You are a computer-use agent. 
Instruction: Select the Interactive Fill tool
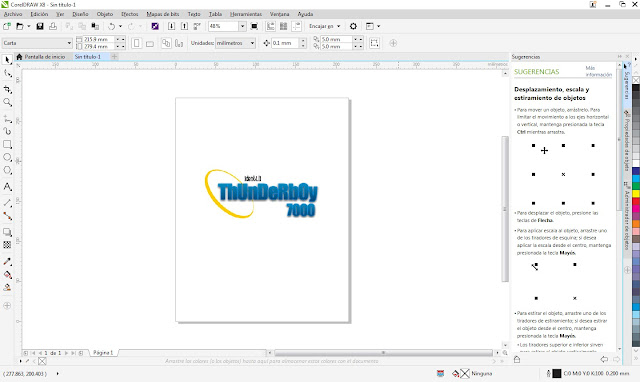tap(7, 274)
